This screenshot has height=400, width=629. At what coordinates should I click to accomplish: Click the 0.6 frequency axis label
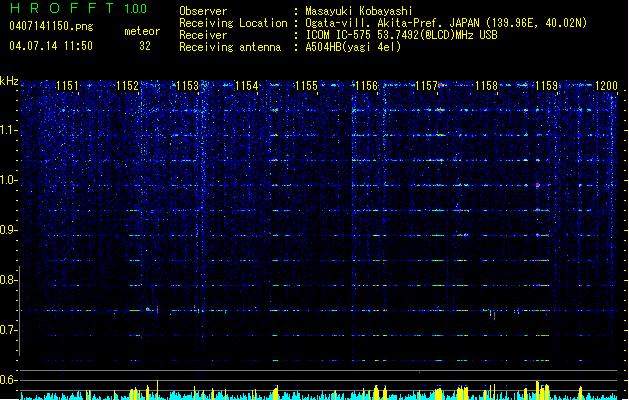[x=8, y=380]
